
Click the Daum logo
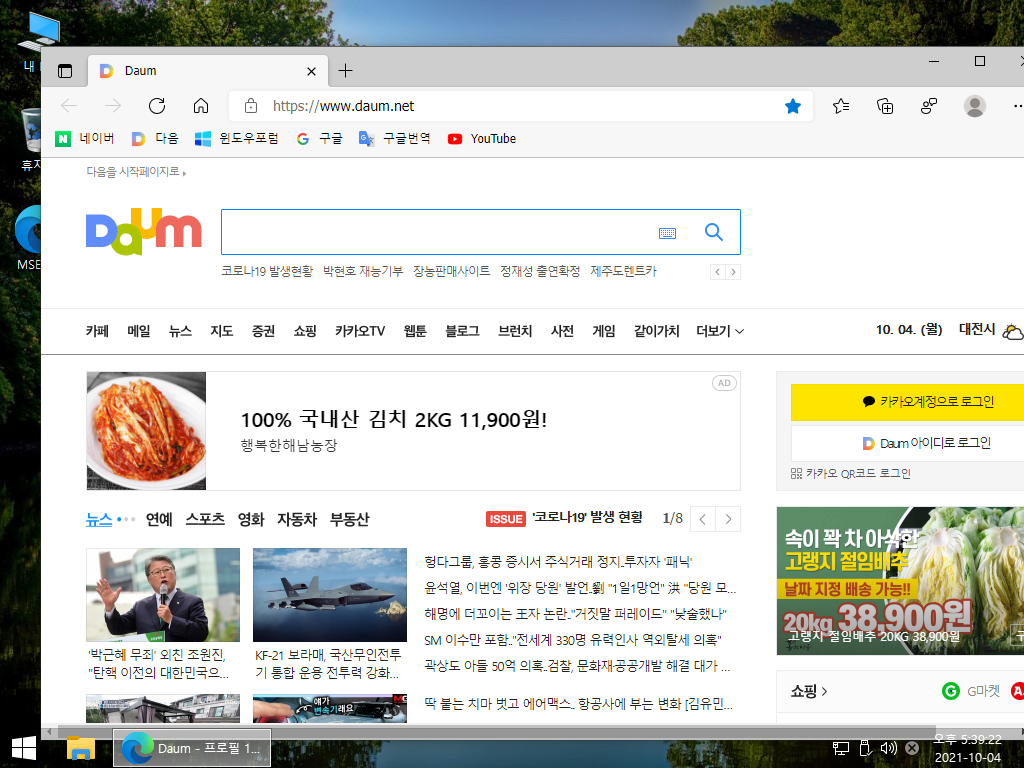point(144,232)
